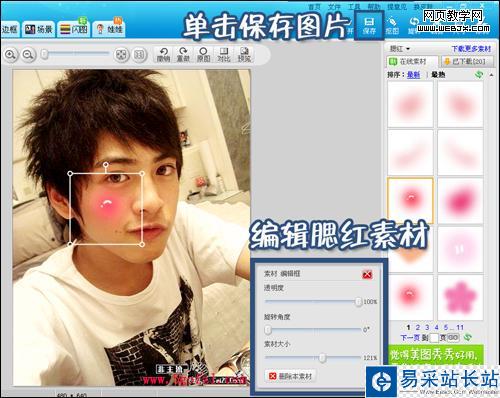Close the 素材编辑框 panel with red X
This screenshot has height=398, width=500.
point(367,275)
